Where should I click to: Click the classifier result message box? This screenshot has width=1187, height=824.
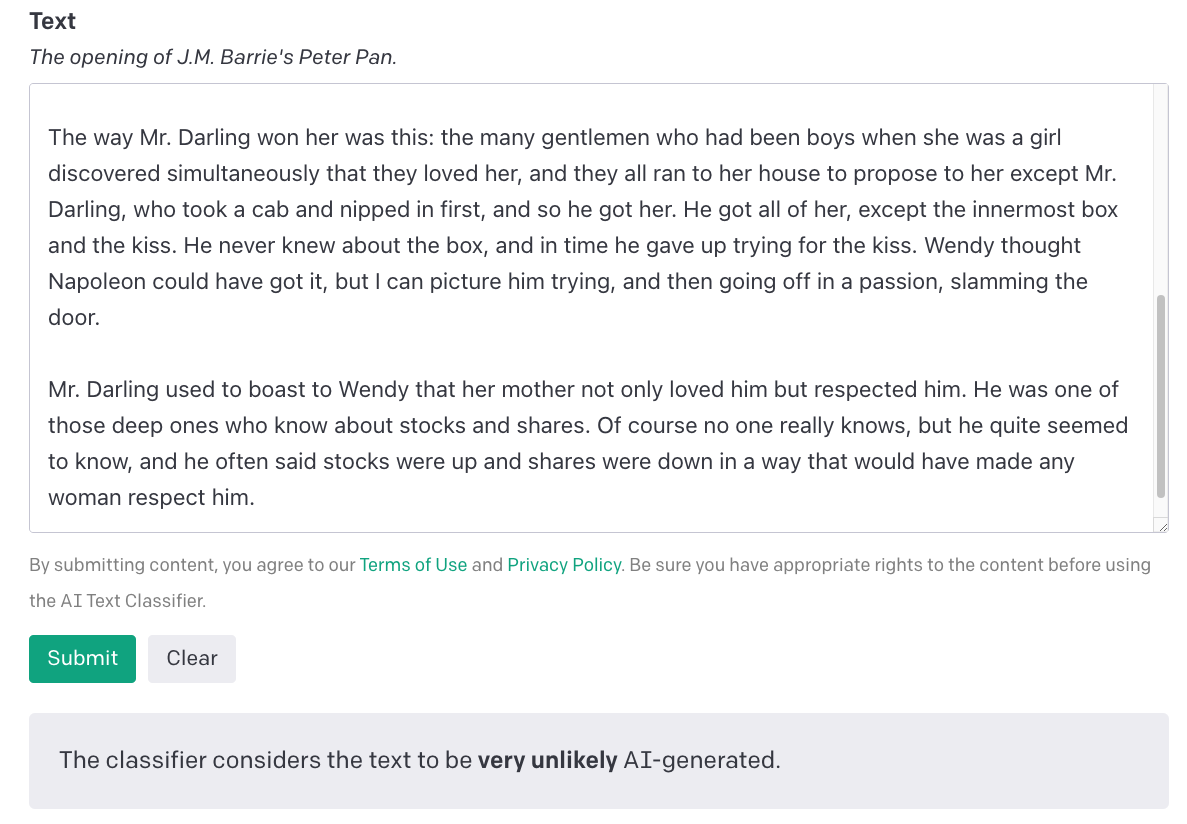coord(598,760)
